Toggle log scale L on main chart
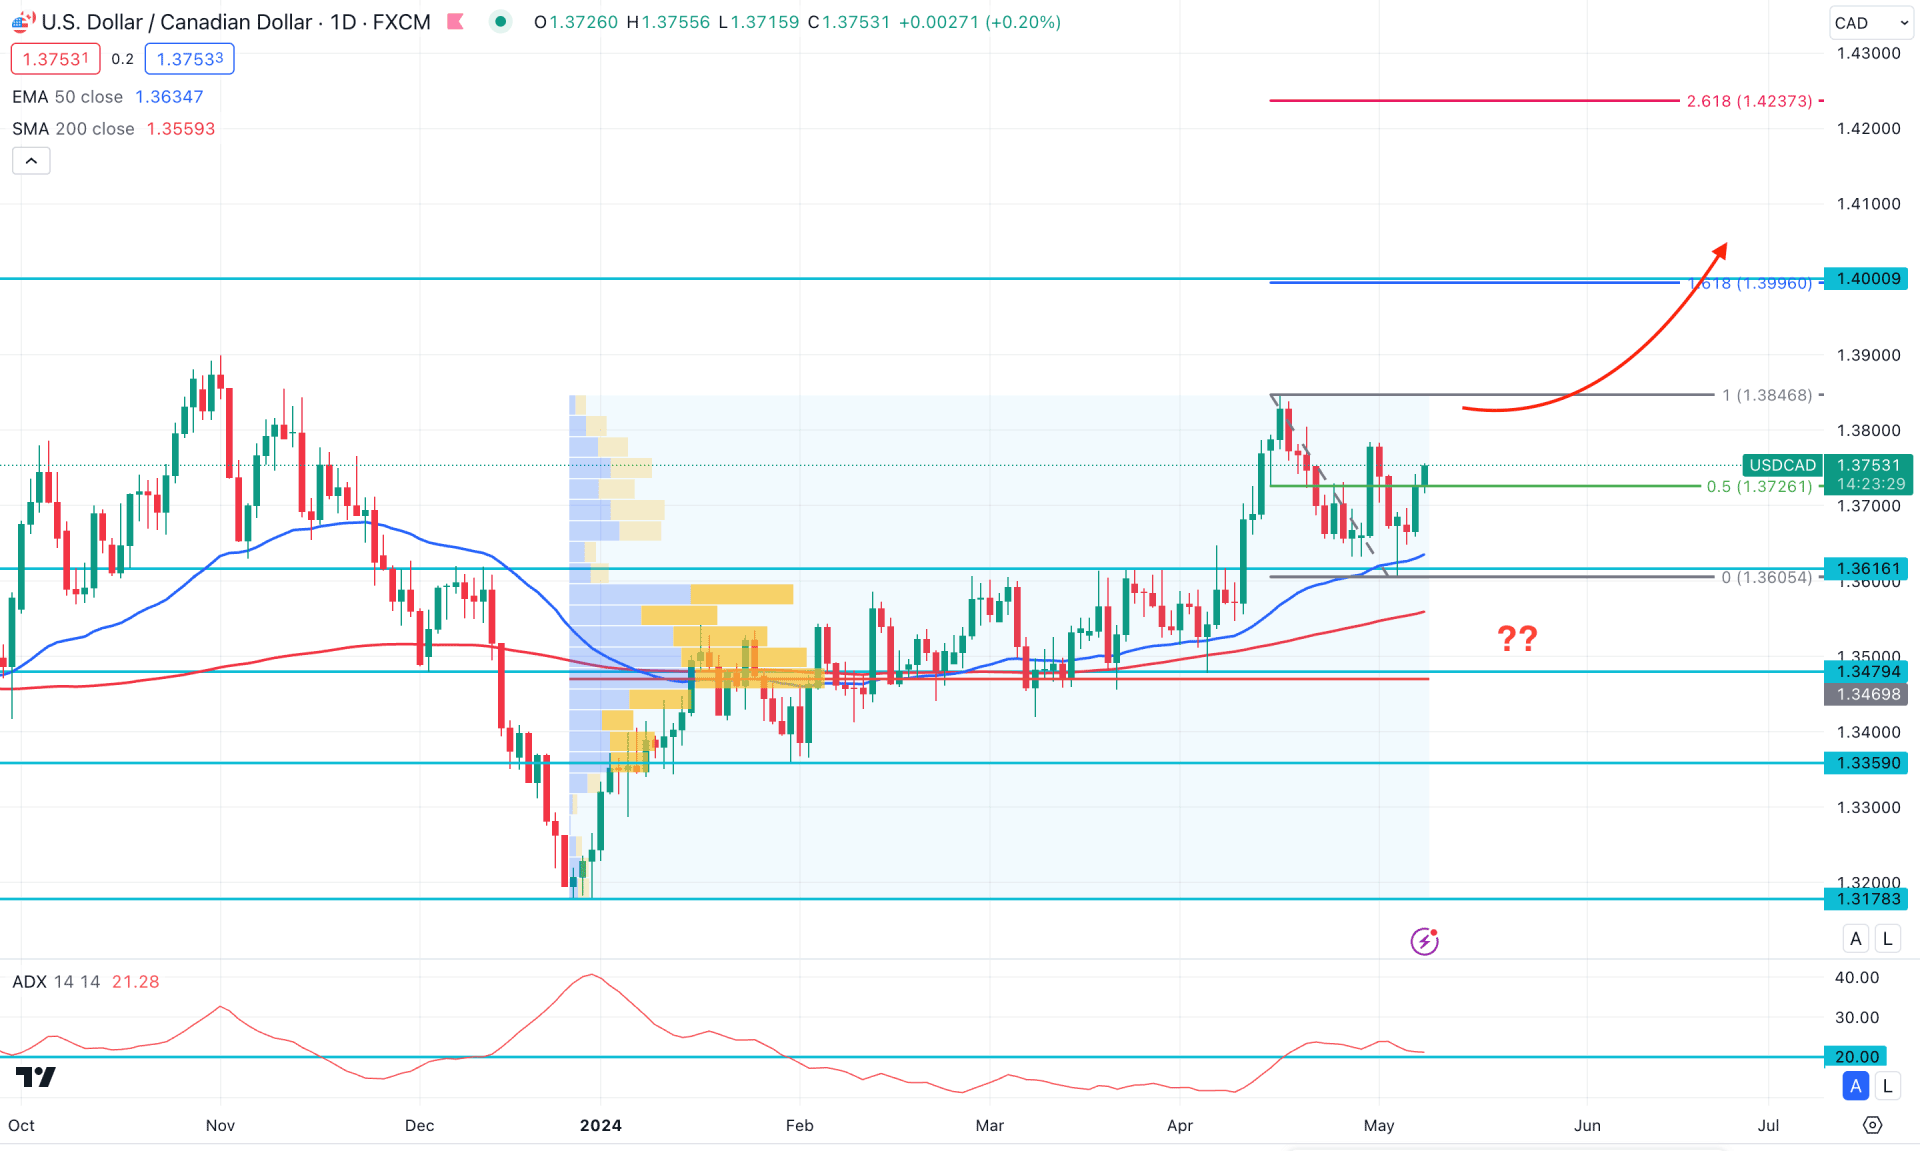The width and height of the screenshot is (1920, 1151). [1887, 938]
